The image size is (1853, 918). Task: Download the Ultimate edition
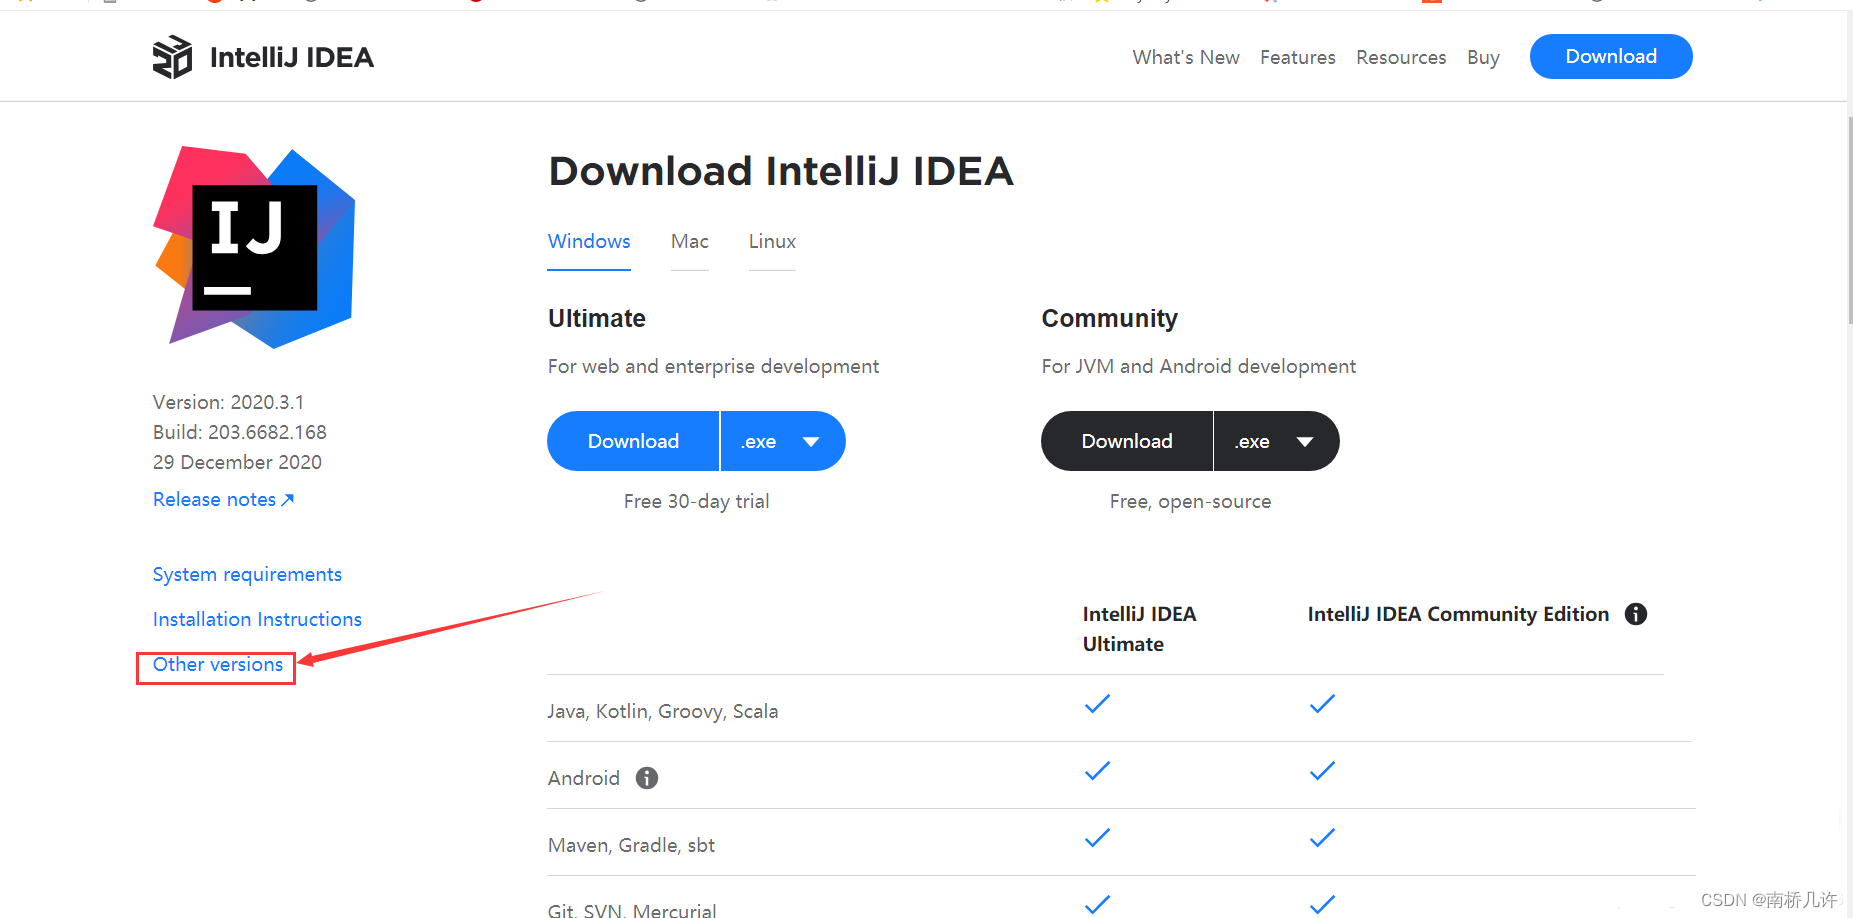coord(633,441)
